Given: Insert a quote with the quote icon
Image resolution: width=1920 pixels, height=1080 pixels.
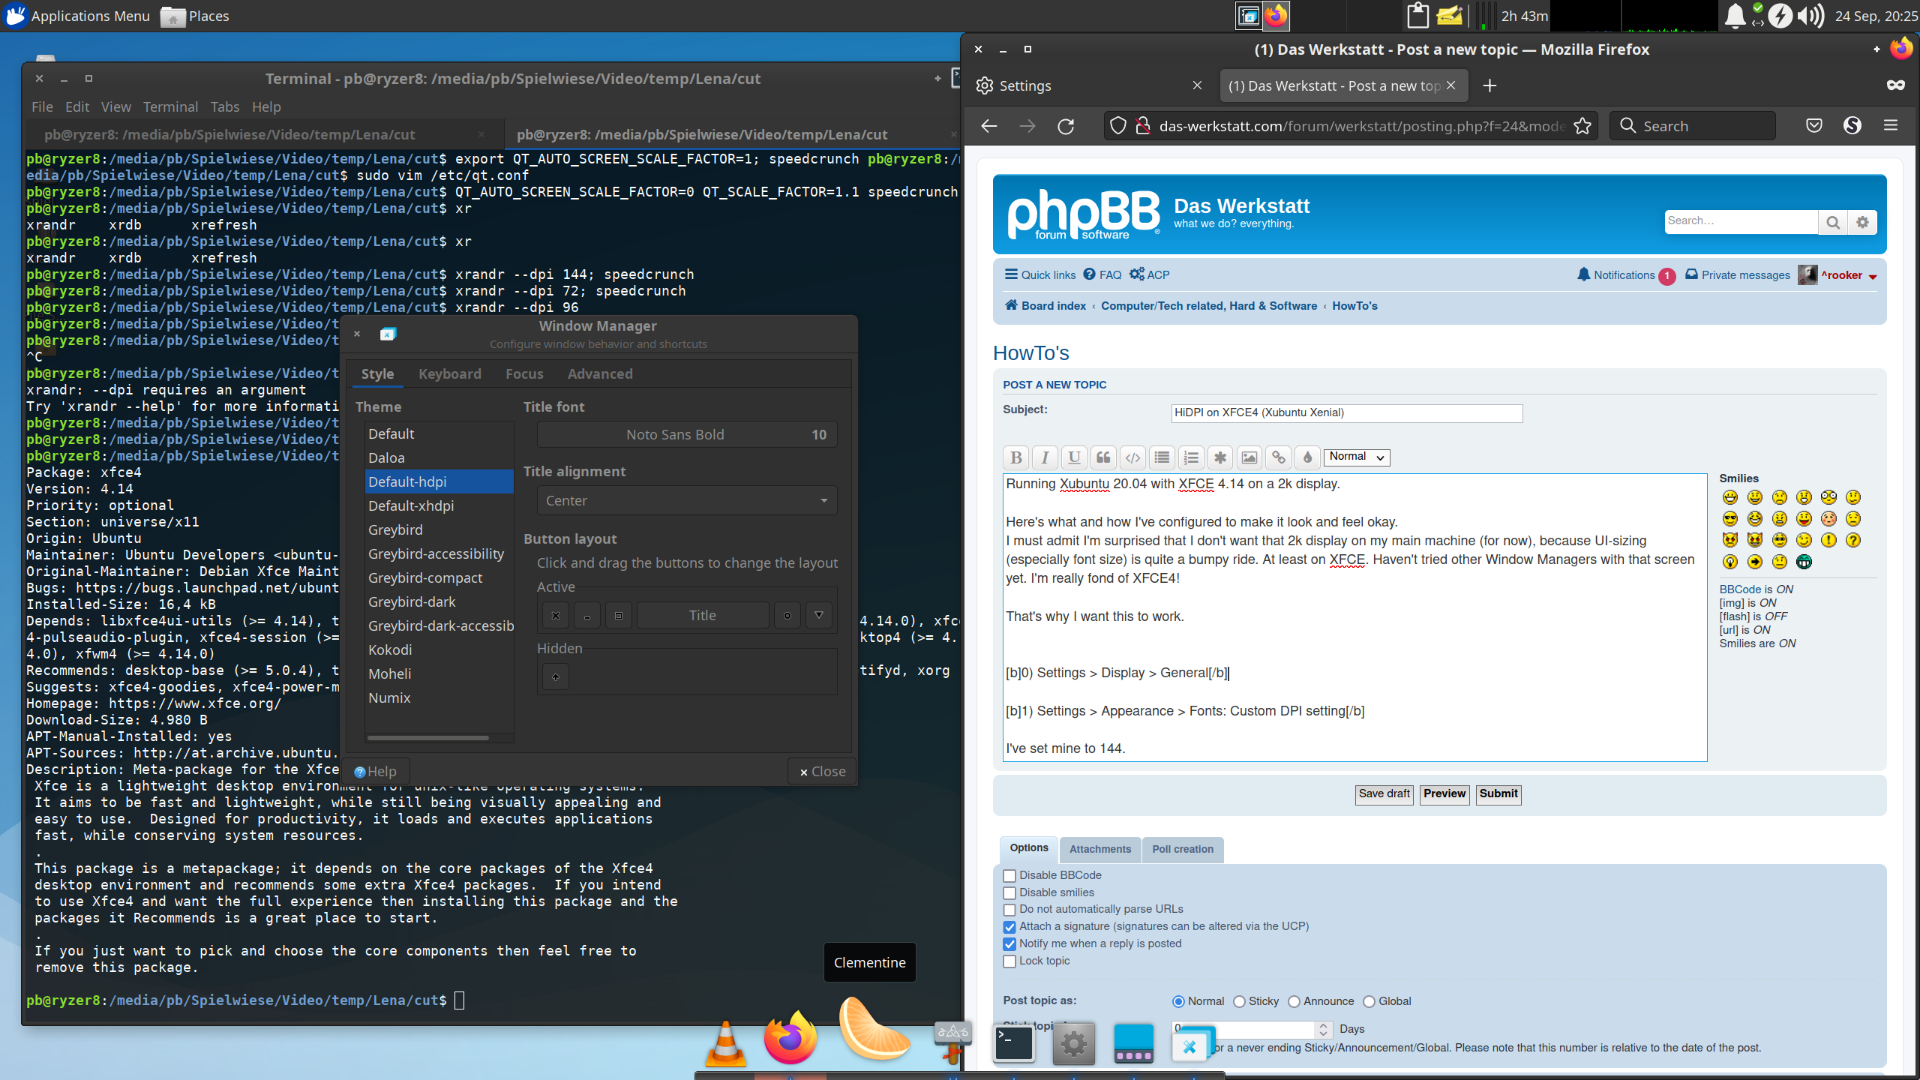Looking at the screenshot, I should 1103,457.
